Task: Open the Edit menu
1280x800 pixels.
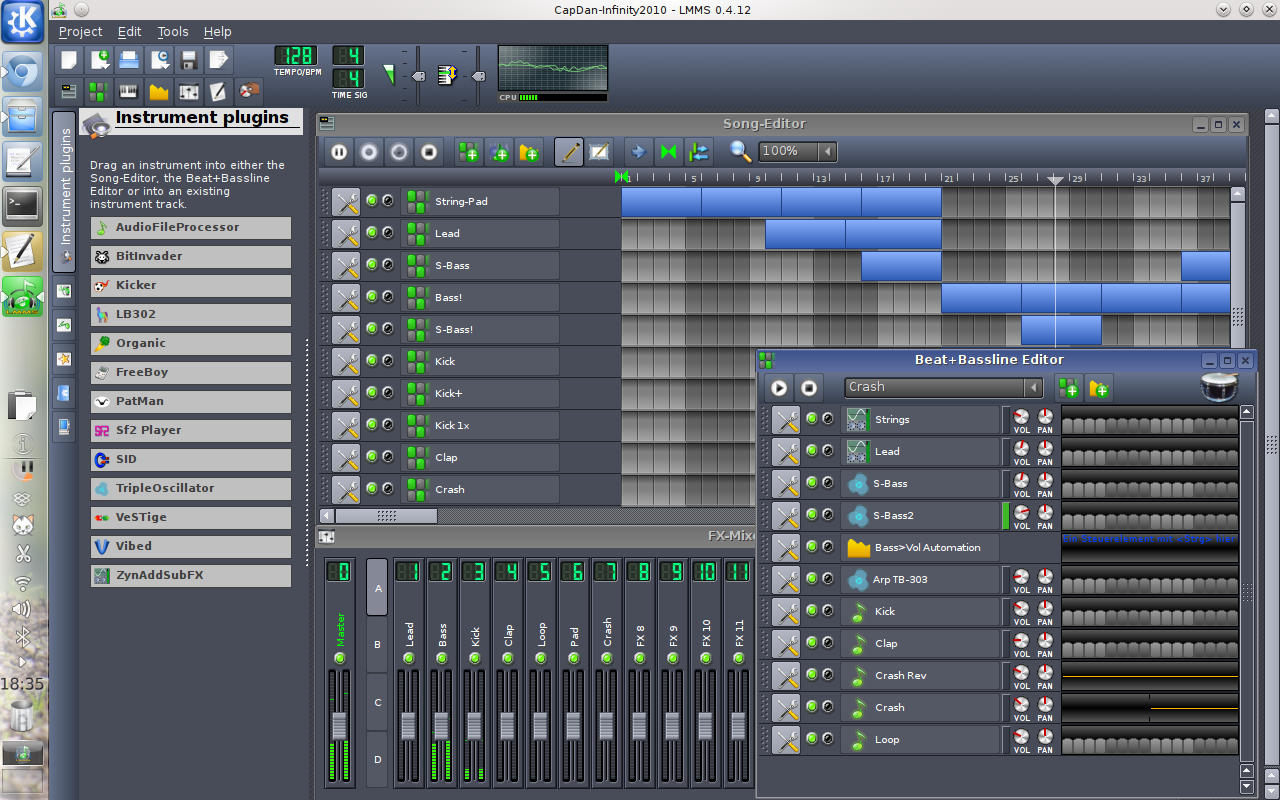Action: point(129,31)
